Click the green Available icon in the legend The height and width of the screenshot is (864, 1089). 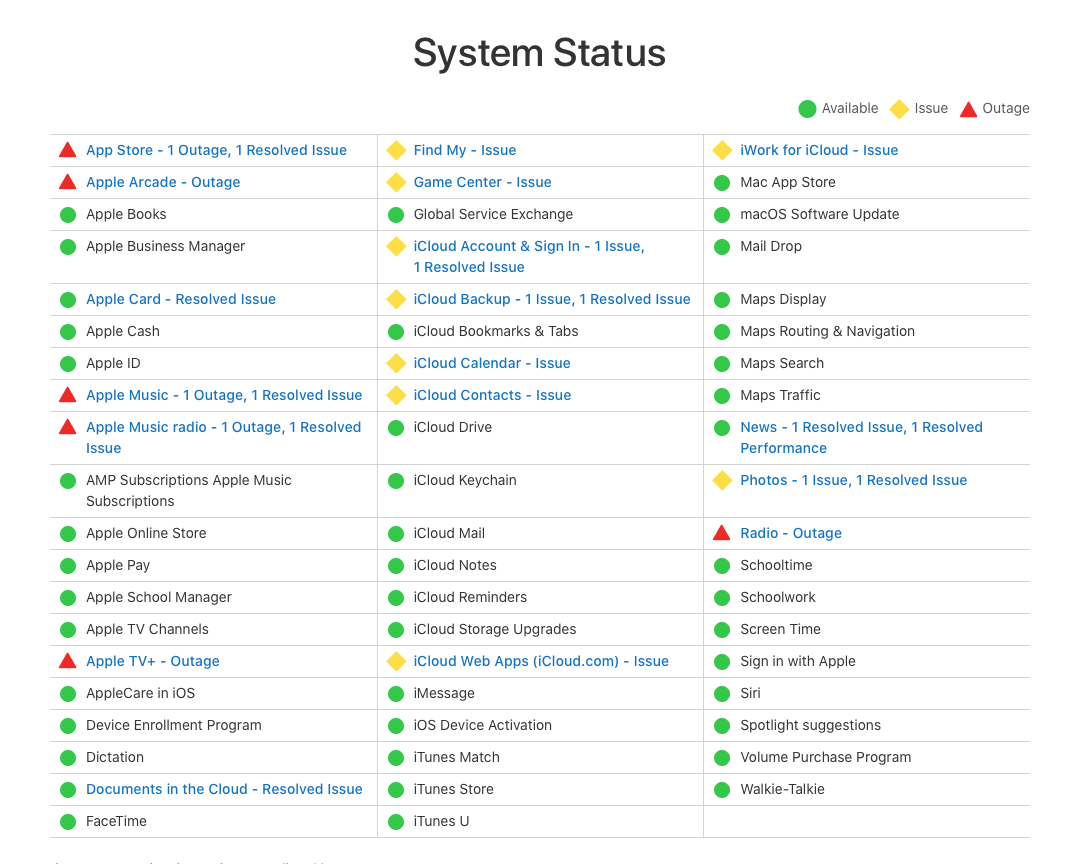point(807,109)
